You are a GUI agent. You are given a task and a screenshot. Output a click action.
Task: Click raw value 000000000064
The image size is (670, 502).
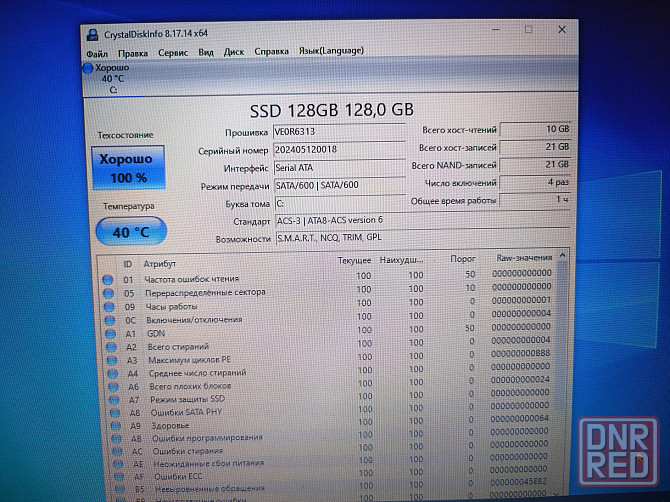tap(519, 418)
